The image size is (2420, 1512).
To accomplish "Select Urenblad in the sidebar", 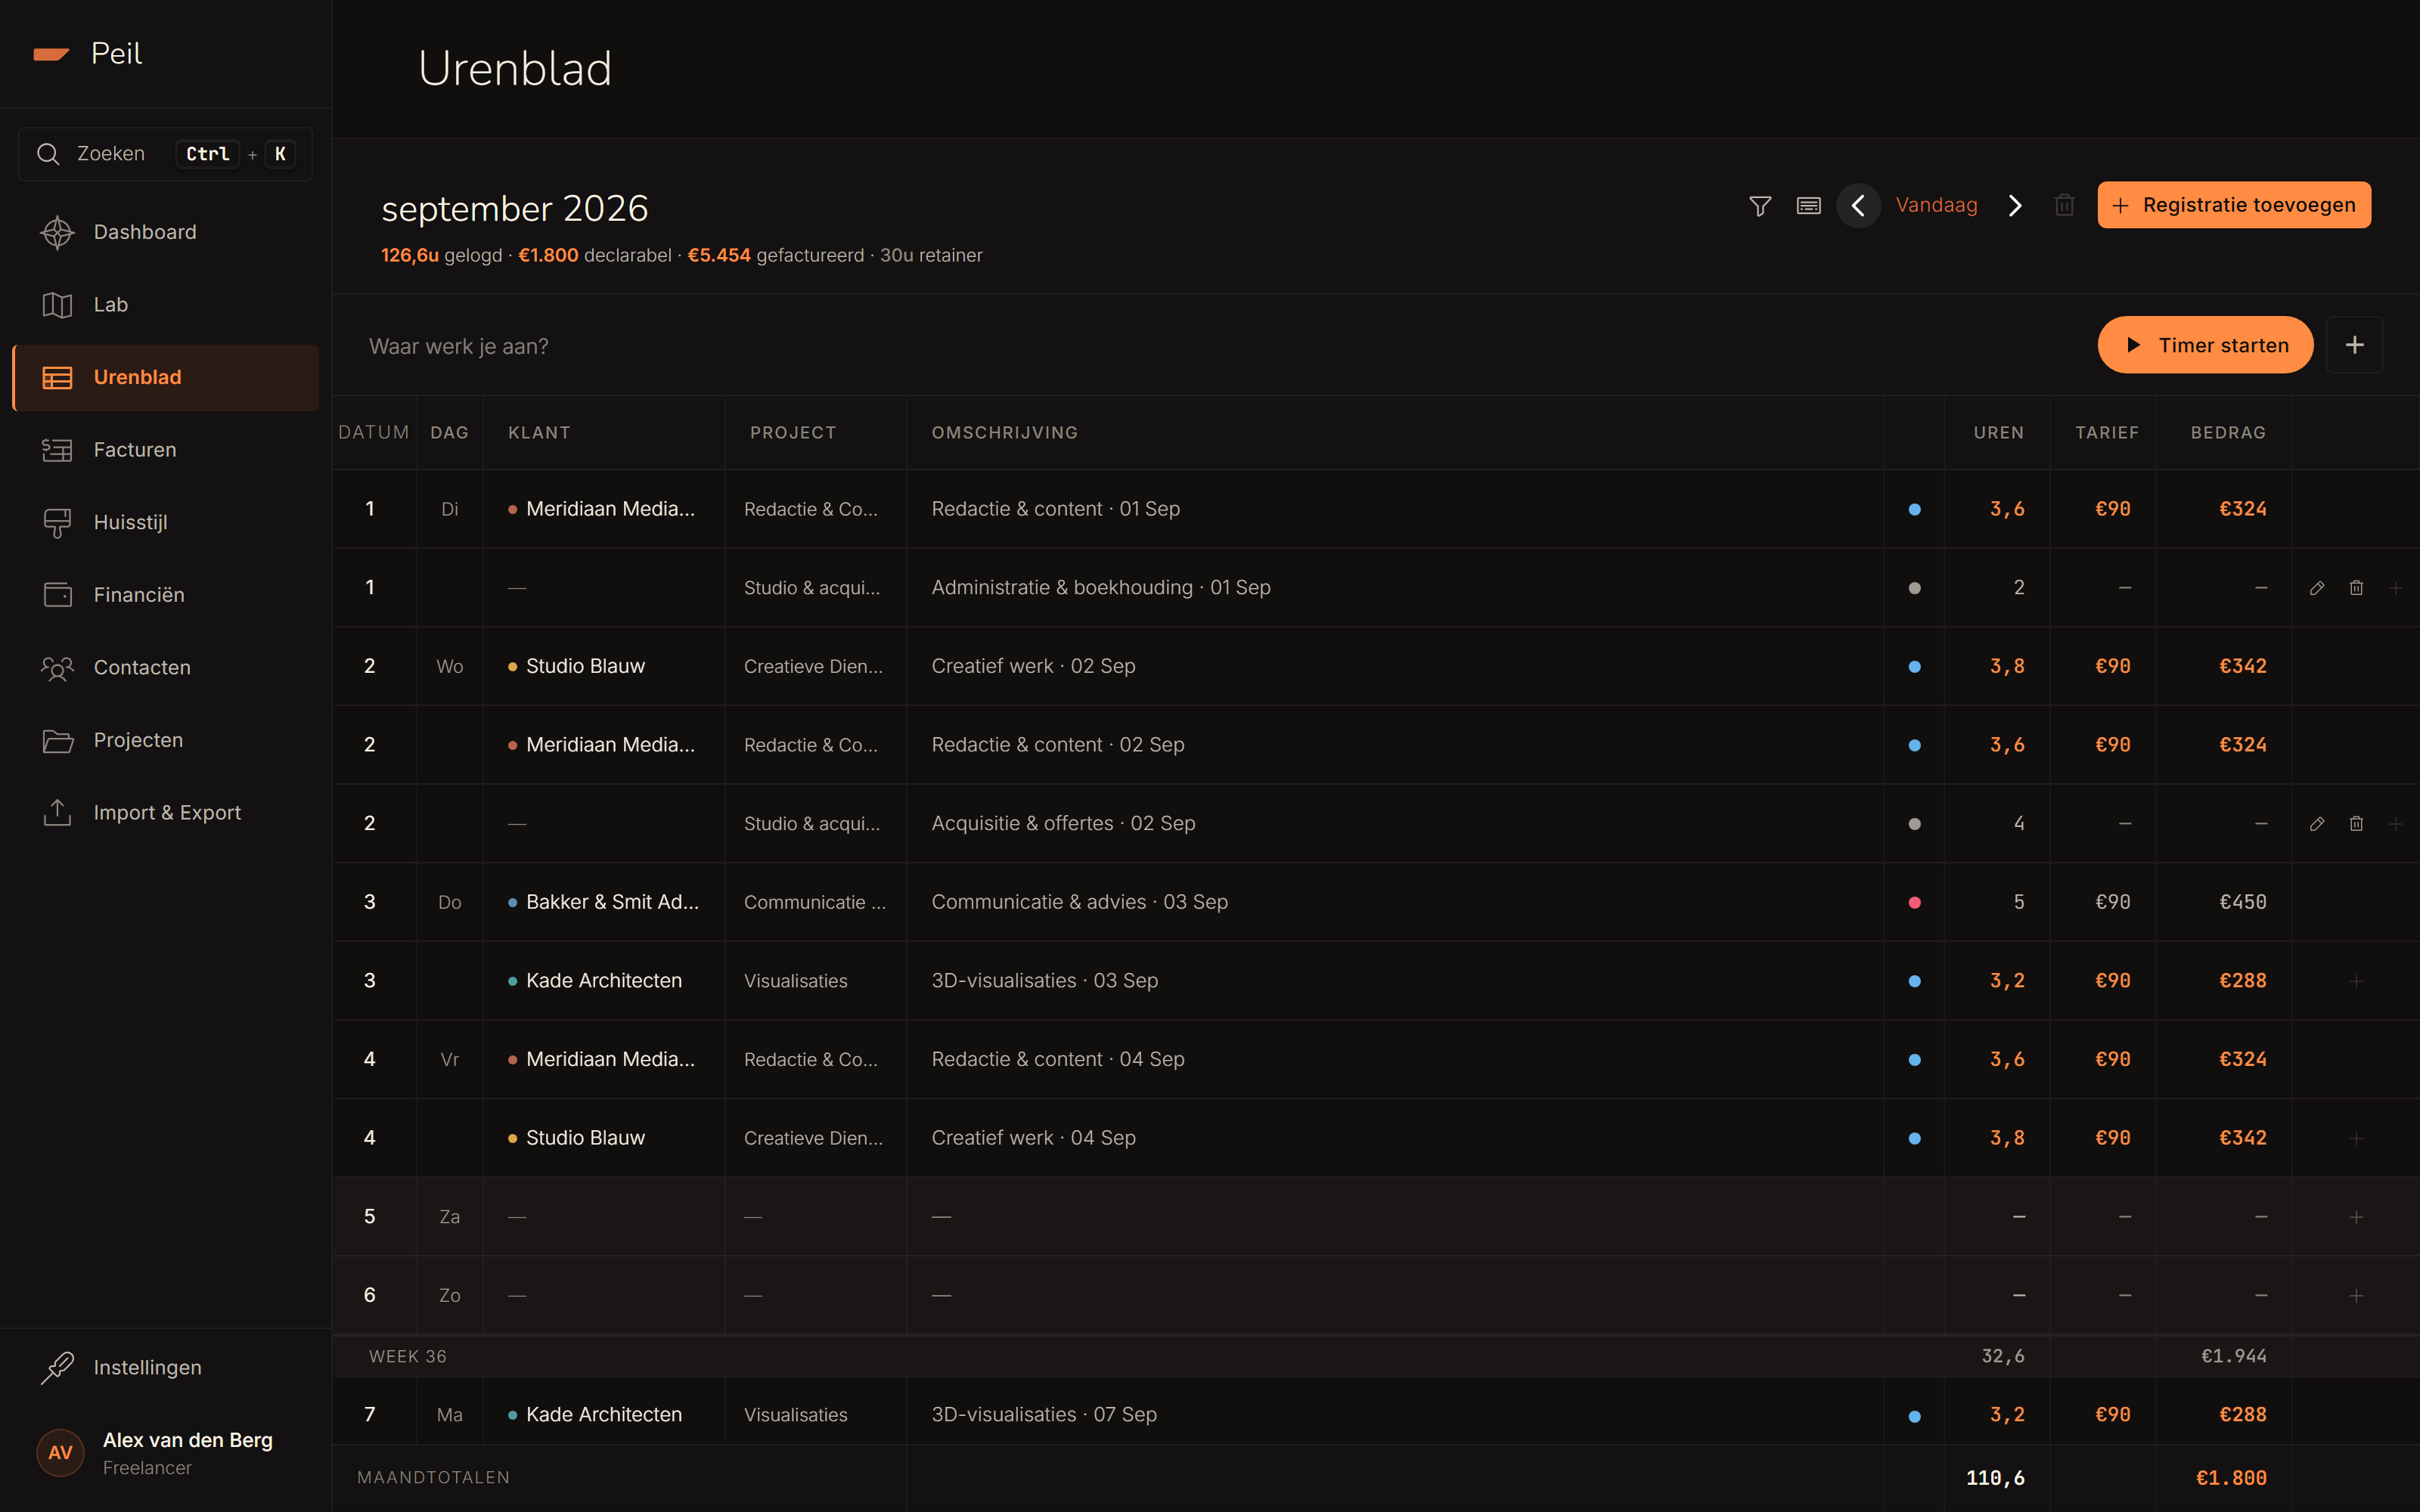I will coord(165,377).
